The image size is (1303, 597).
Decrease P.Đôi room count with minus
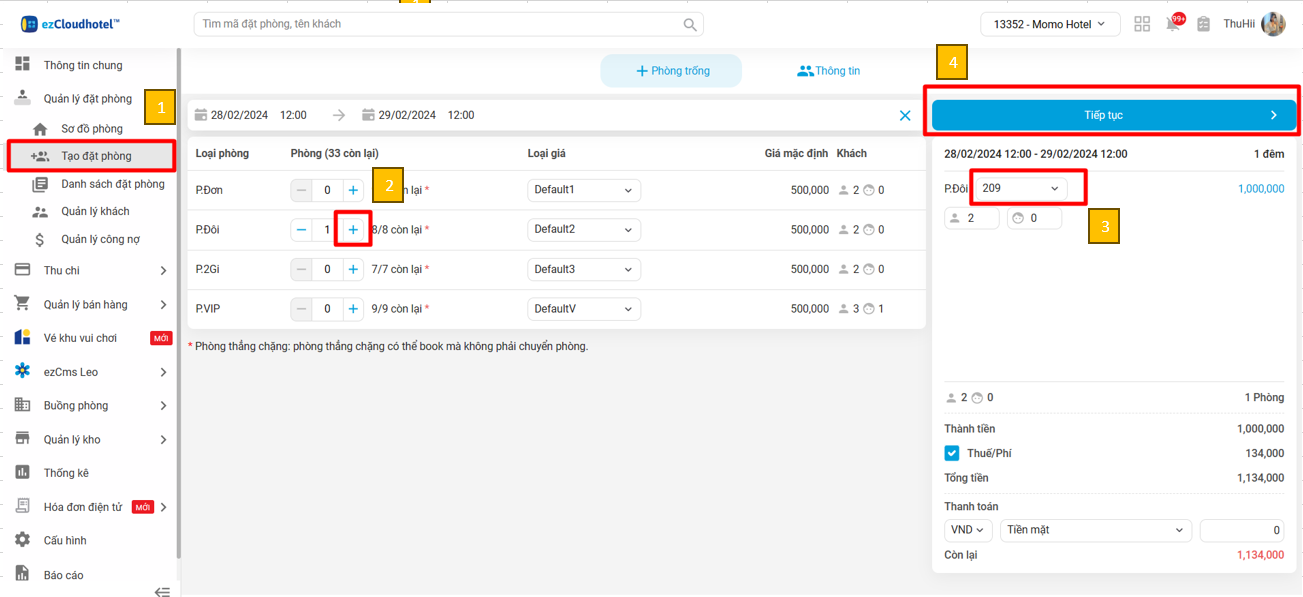[301, 230]
